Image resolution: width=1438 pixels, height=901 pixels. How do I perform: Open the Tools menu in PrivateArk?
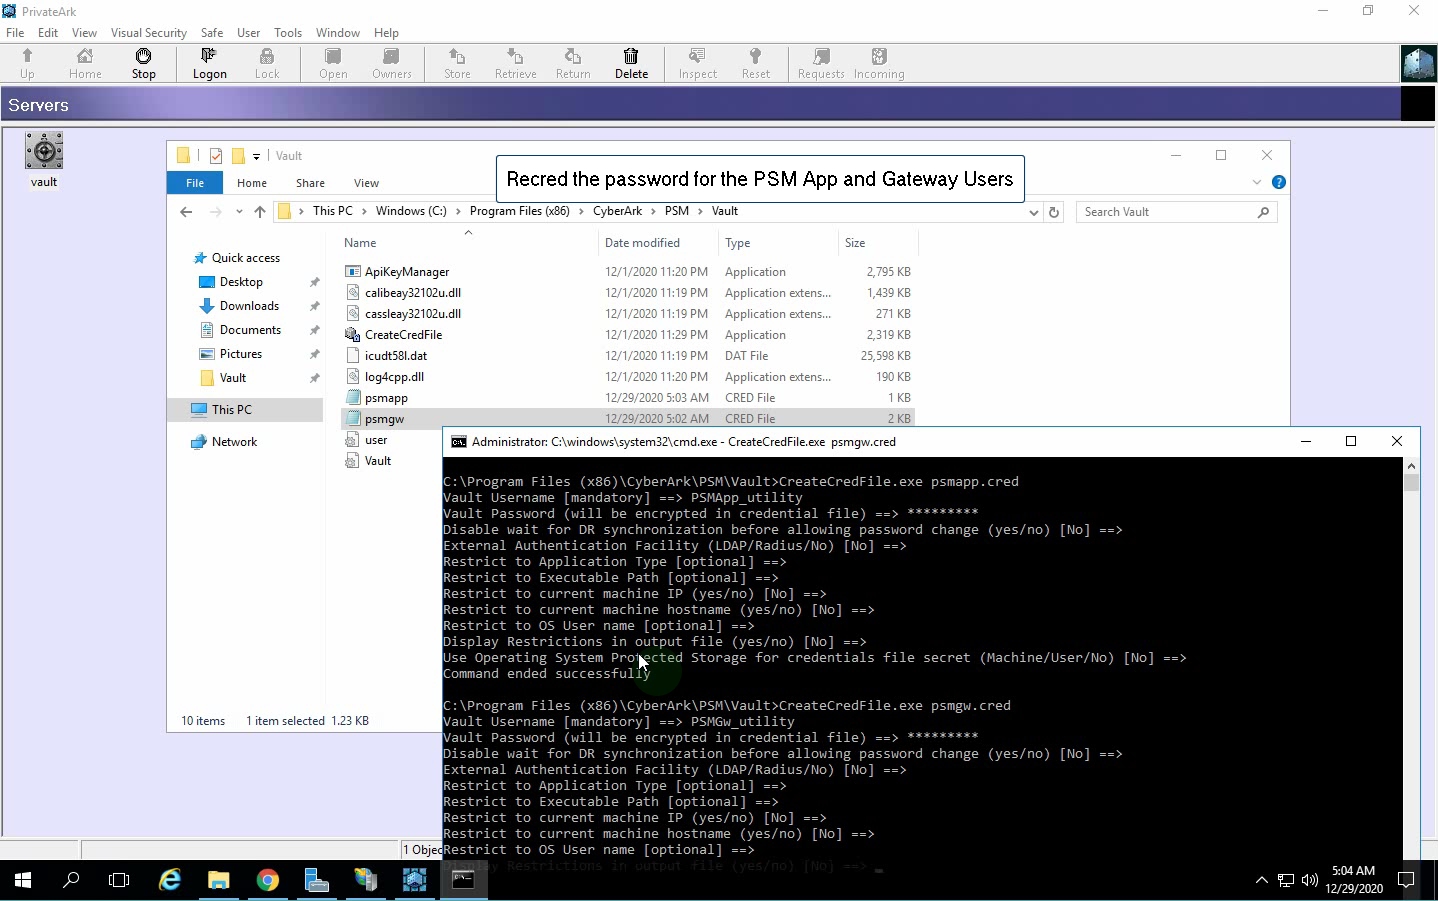pos(288,33)
